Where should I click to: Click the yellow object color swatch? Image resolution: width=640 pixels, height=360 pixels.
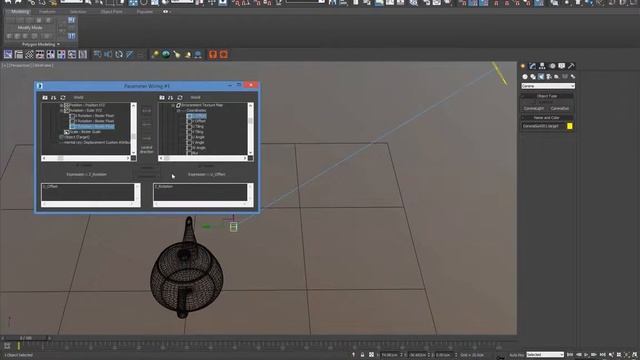pyautogui.click(x=570, y=126)
